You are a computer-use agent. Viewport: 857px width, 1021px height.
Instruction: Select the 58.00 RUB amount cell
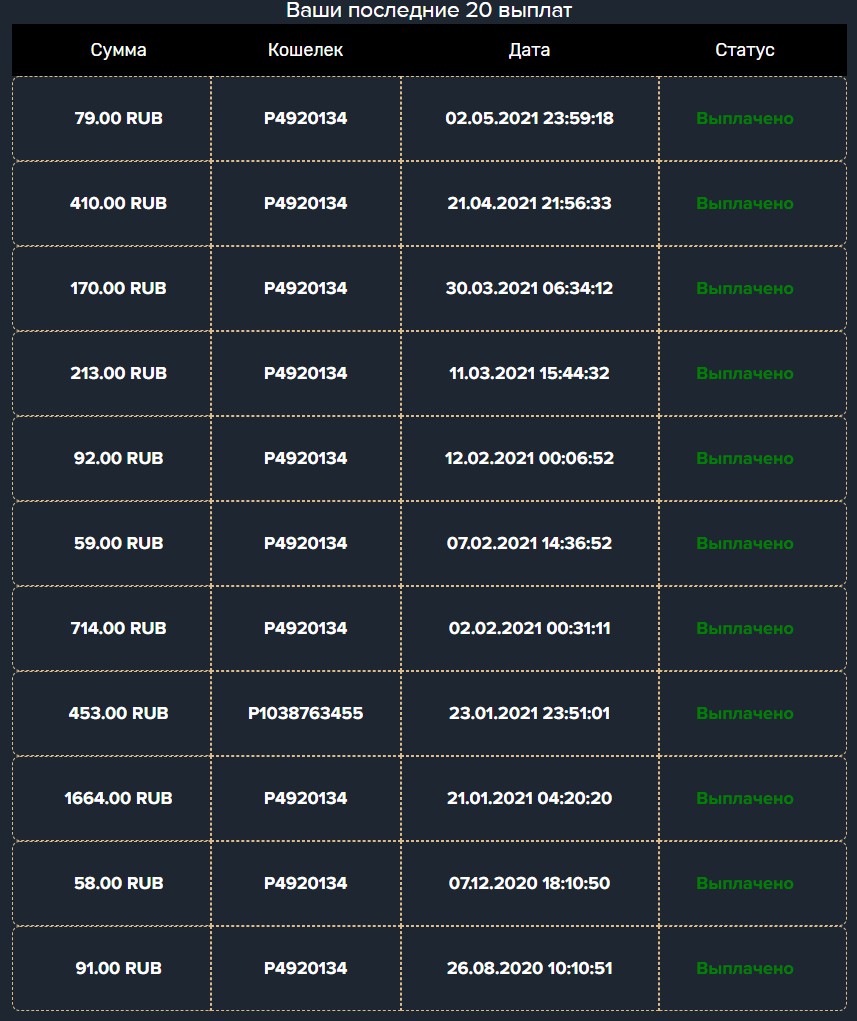112,883
